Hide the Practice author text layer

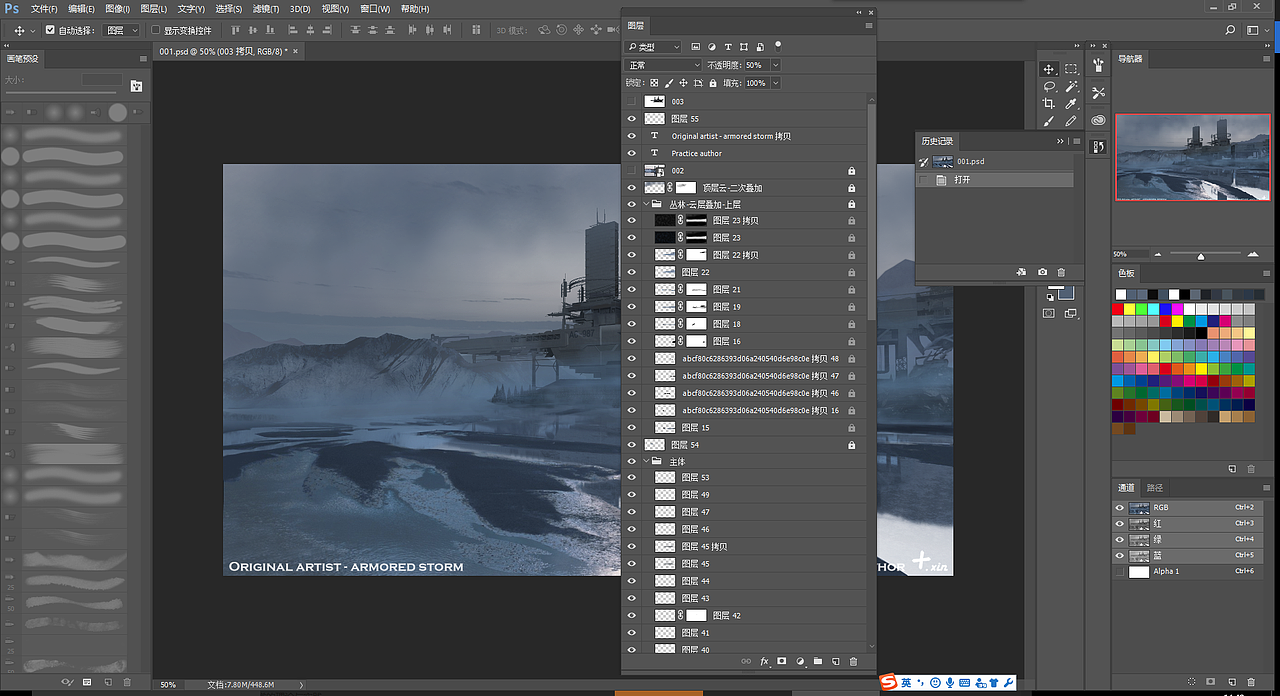[x=631, y=153]
